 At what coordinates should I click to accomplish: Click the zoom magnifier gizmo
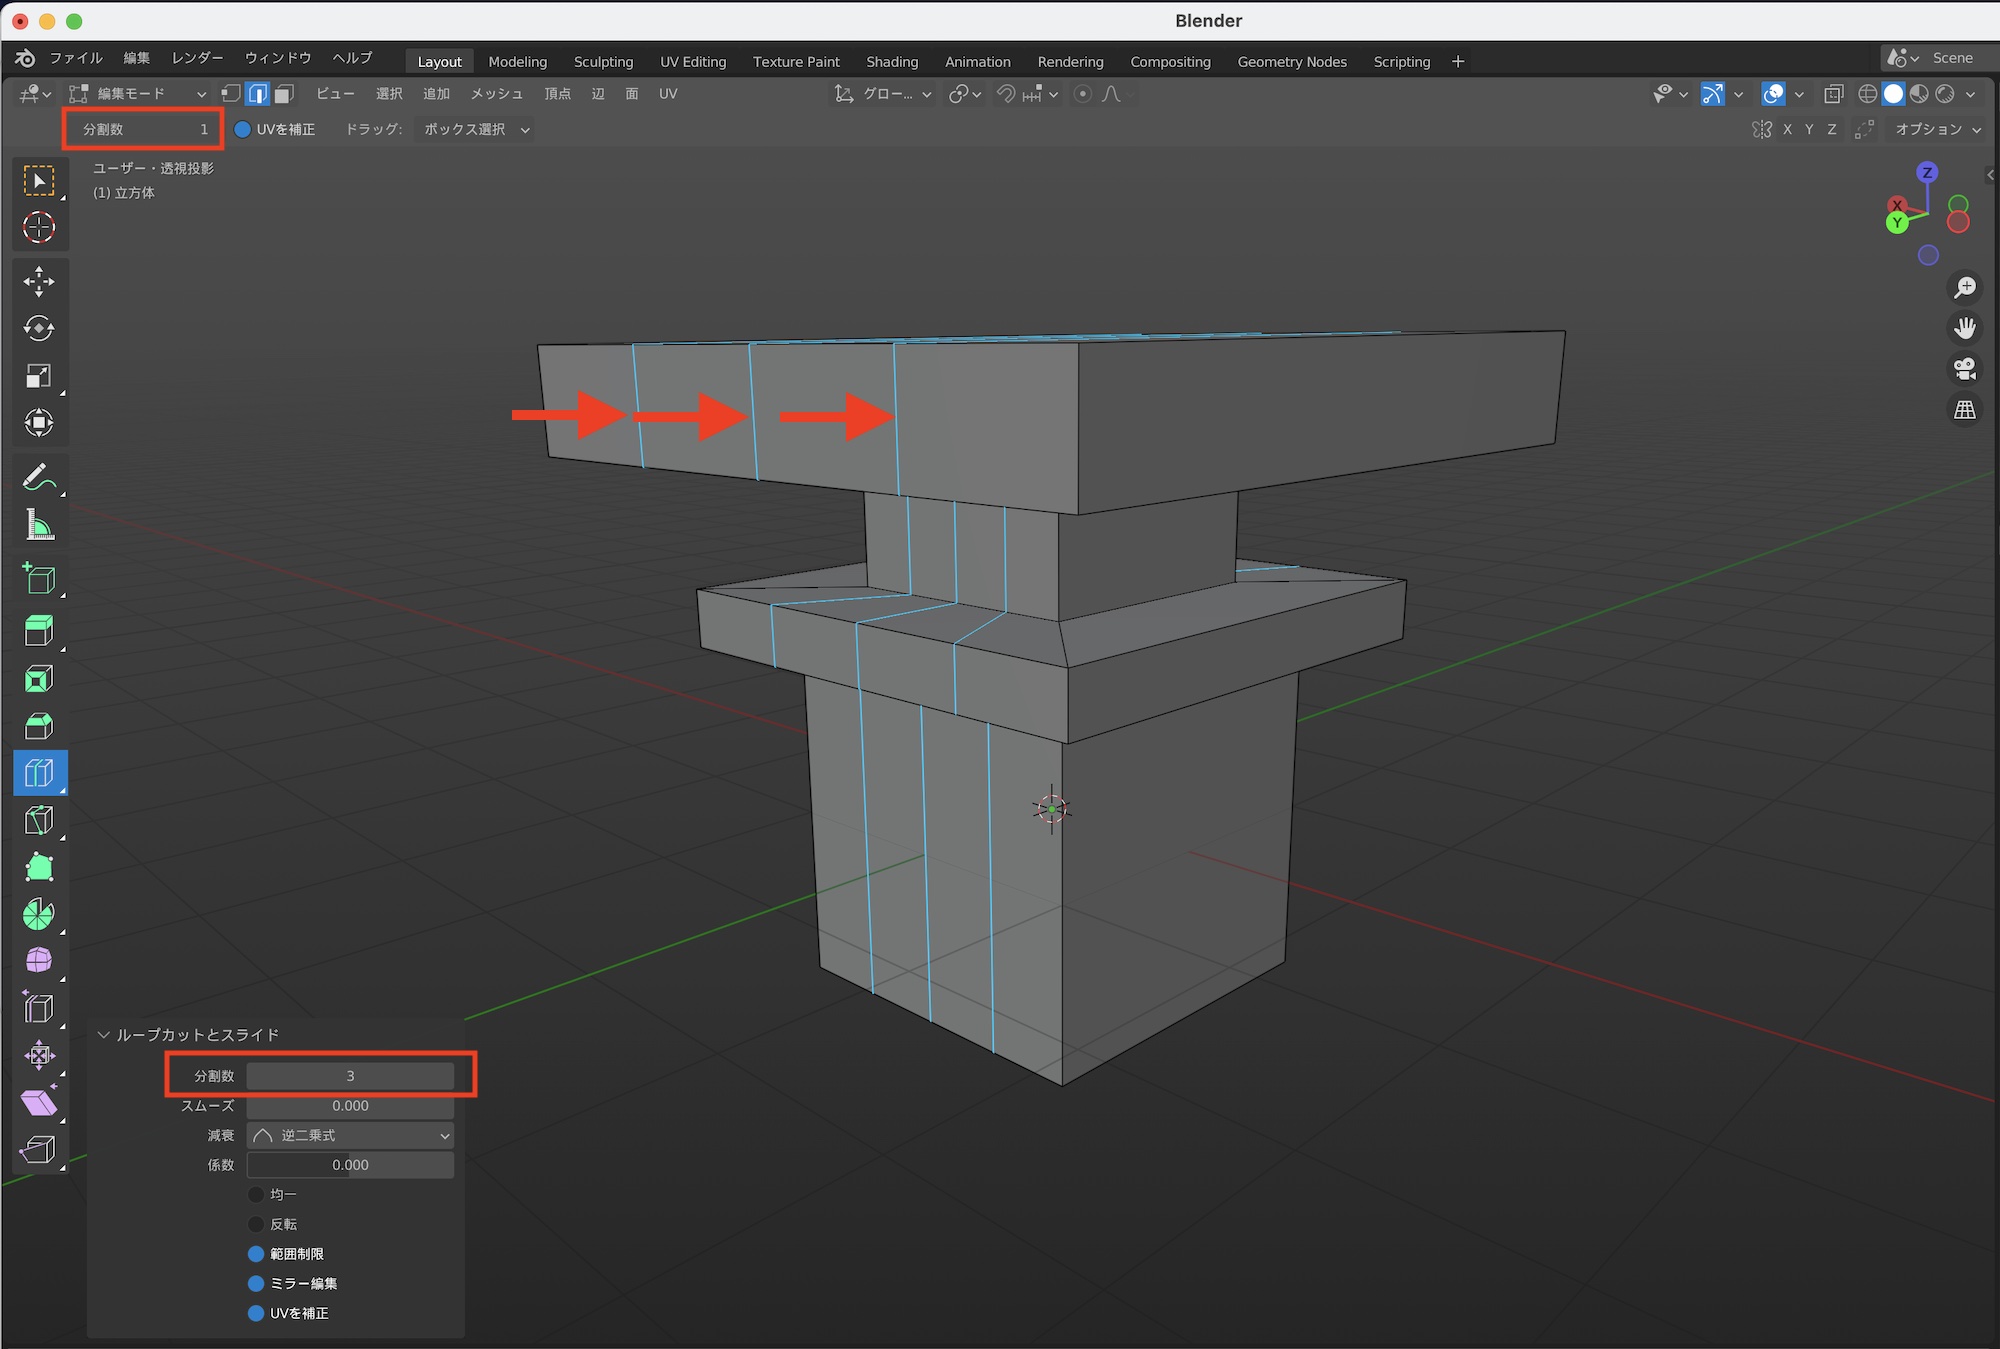tap(1965, 288)
